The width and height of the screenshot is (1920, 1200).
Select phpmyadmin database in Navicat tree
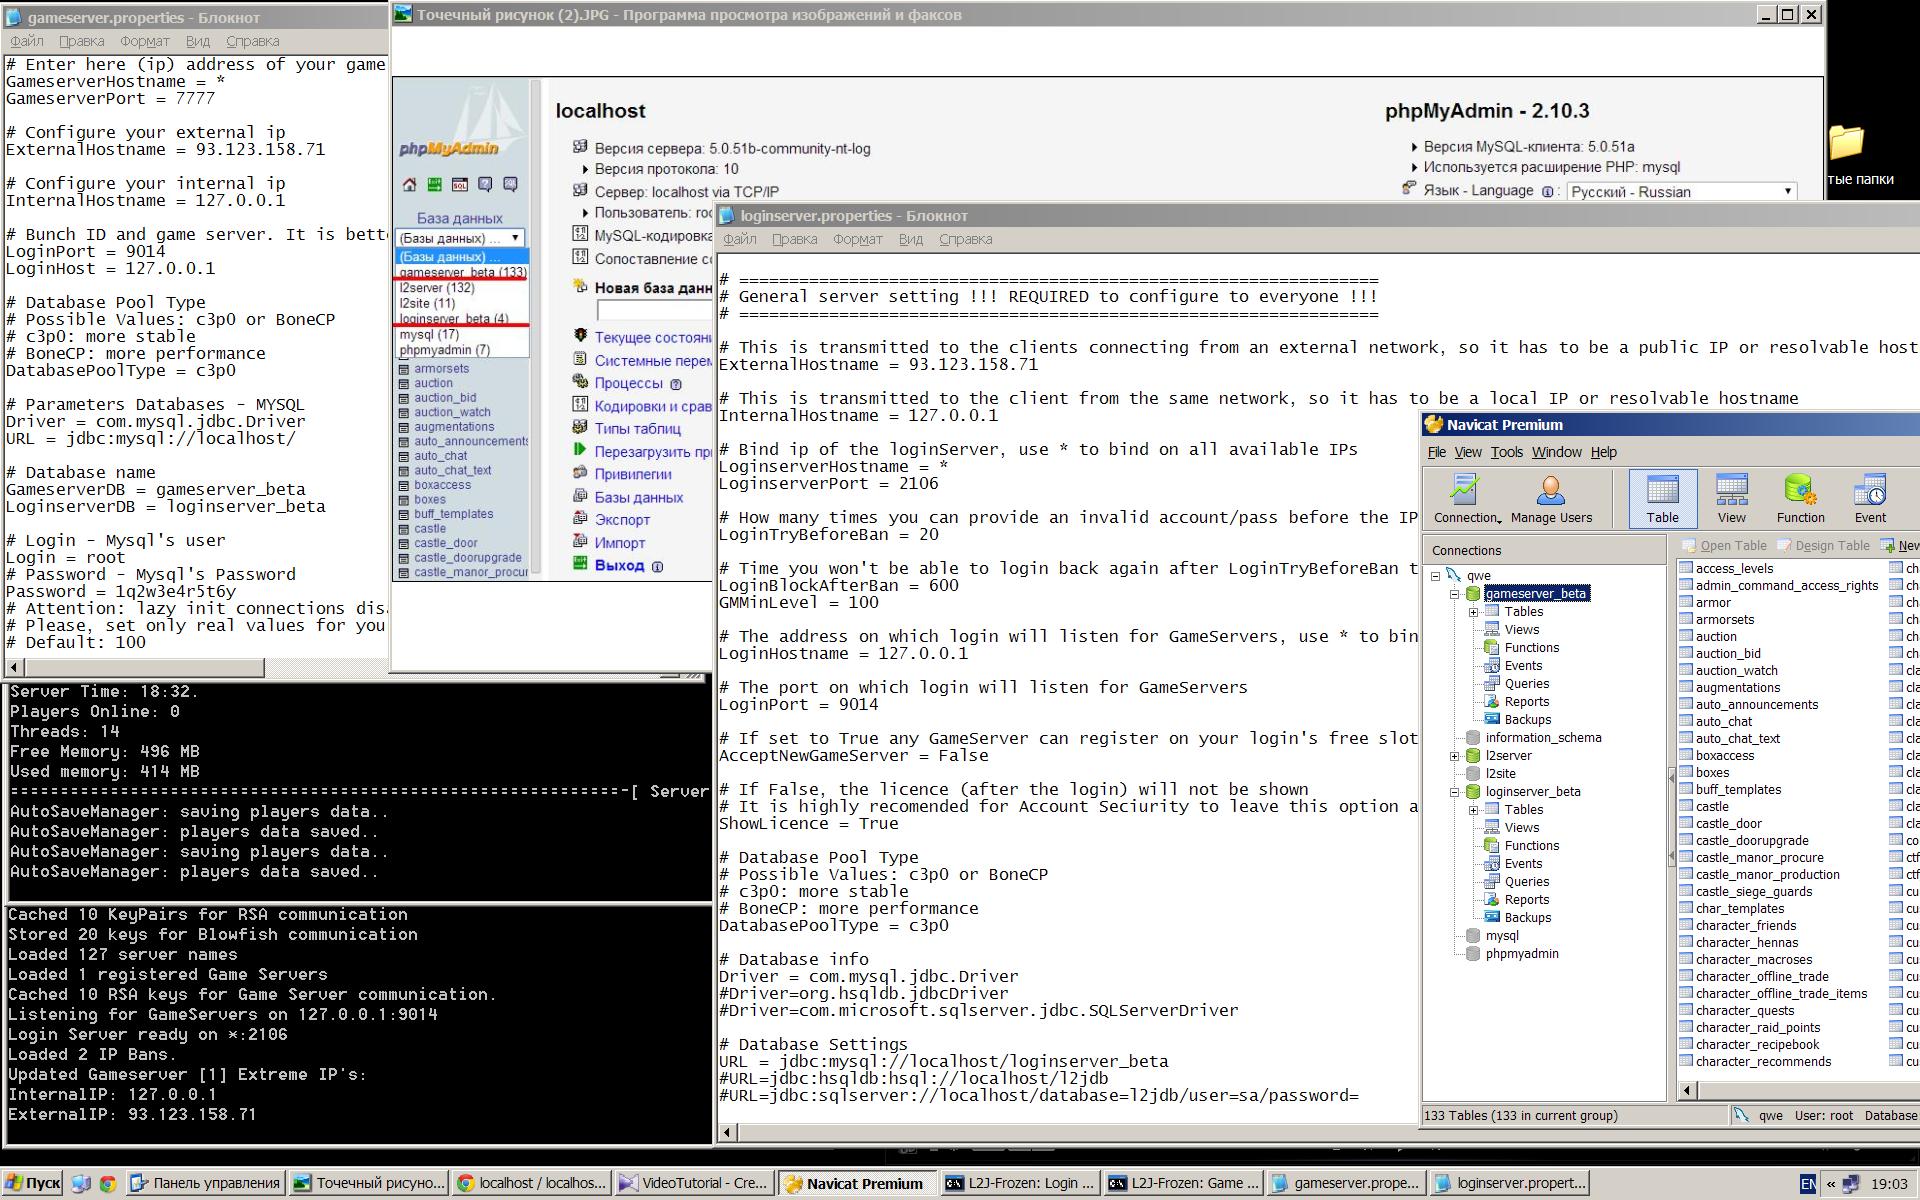click(1521, 954)
